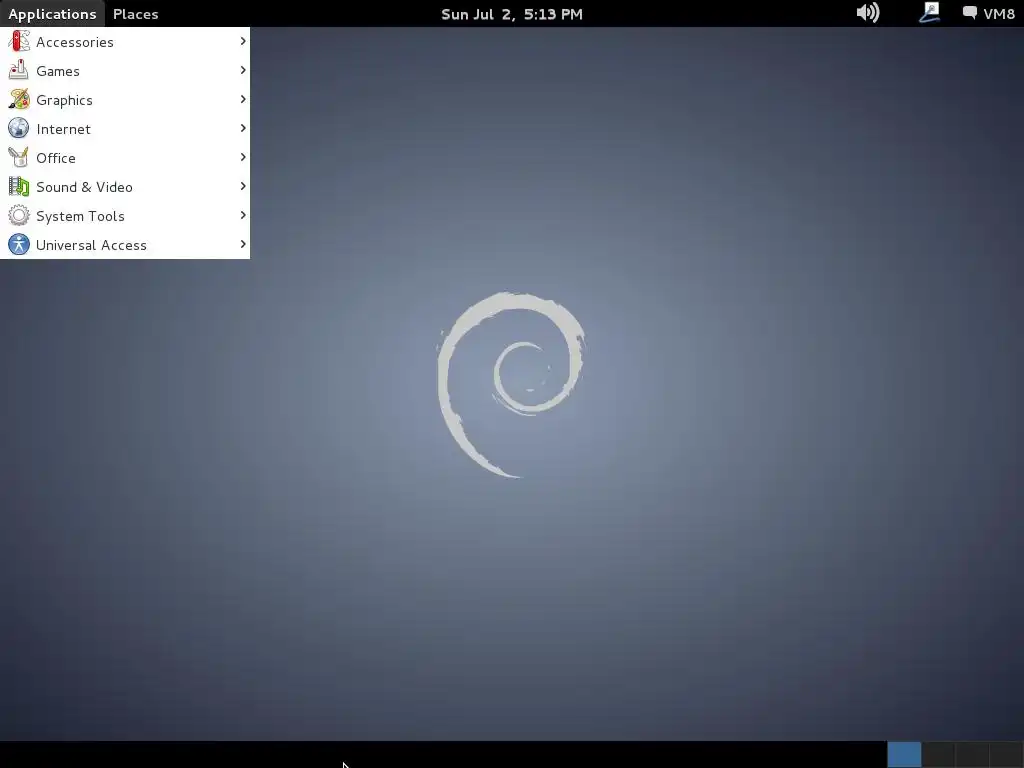Screen dimensions: 1024x768
Task: Expand the Graphics submenu arrow
Action: [243, 99]
